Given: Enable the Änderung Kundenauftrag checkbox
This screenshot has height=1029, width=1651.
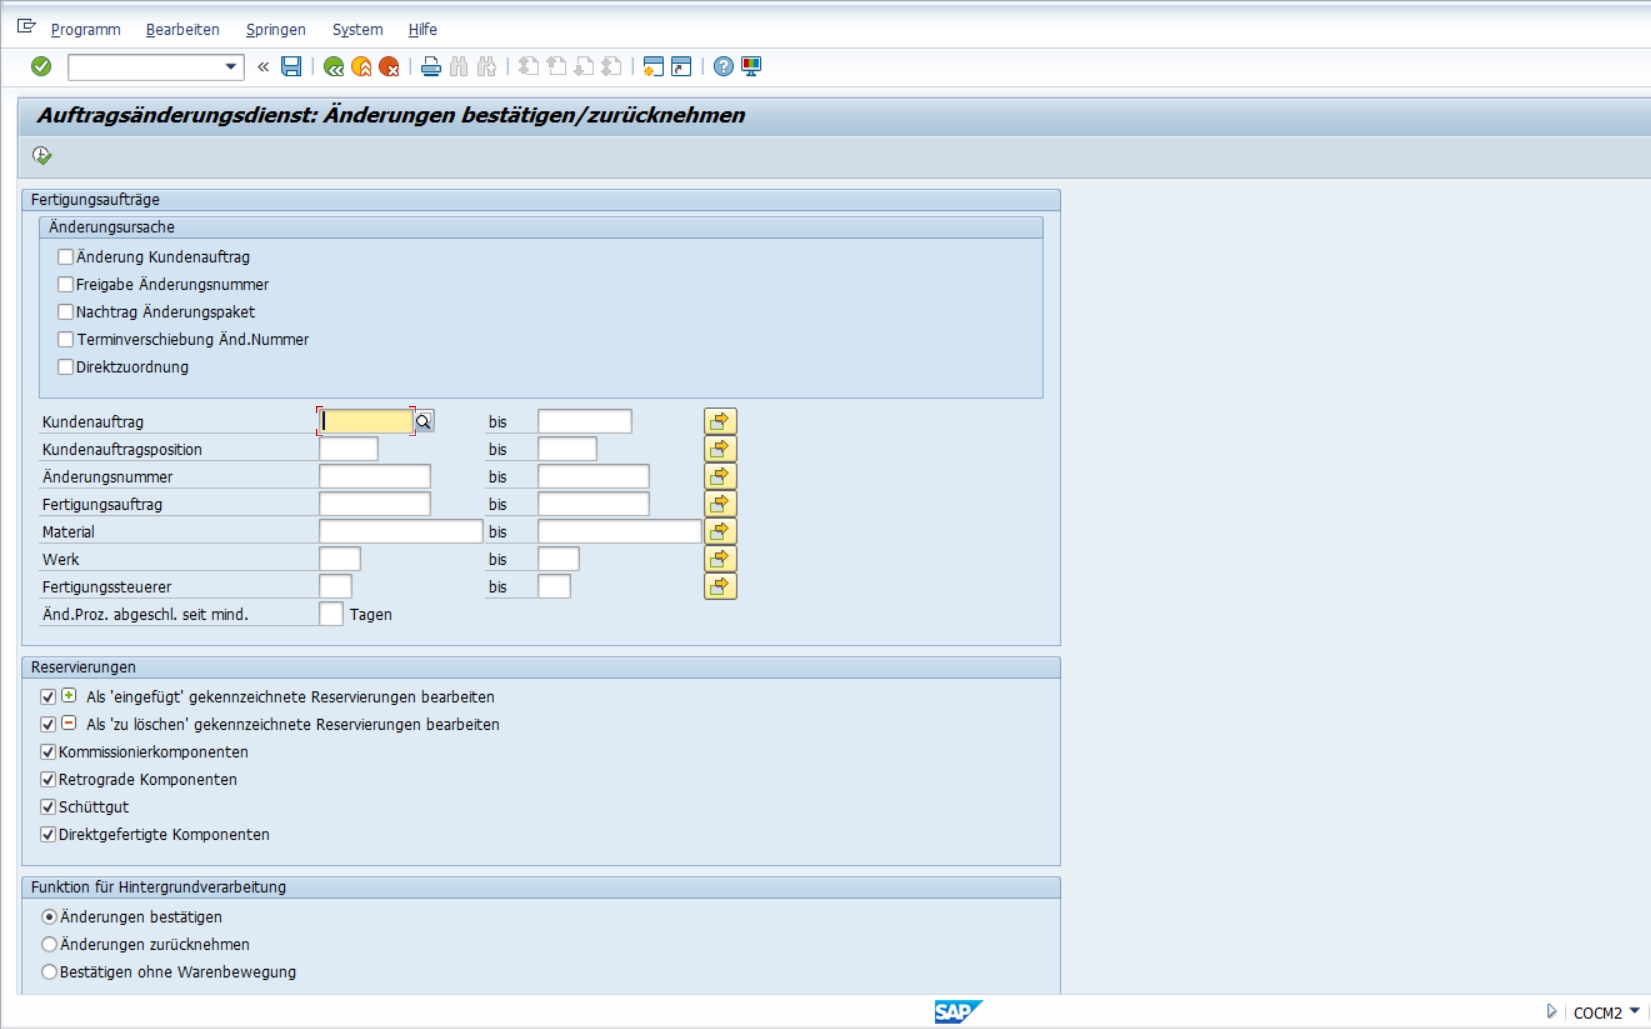Looking at the screenshot, I should coord(66,257).
